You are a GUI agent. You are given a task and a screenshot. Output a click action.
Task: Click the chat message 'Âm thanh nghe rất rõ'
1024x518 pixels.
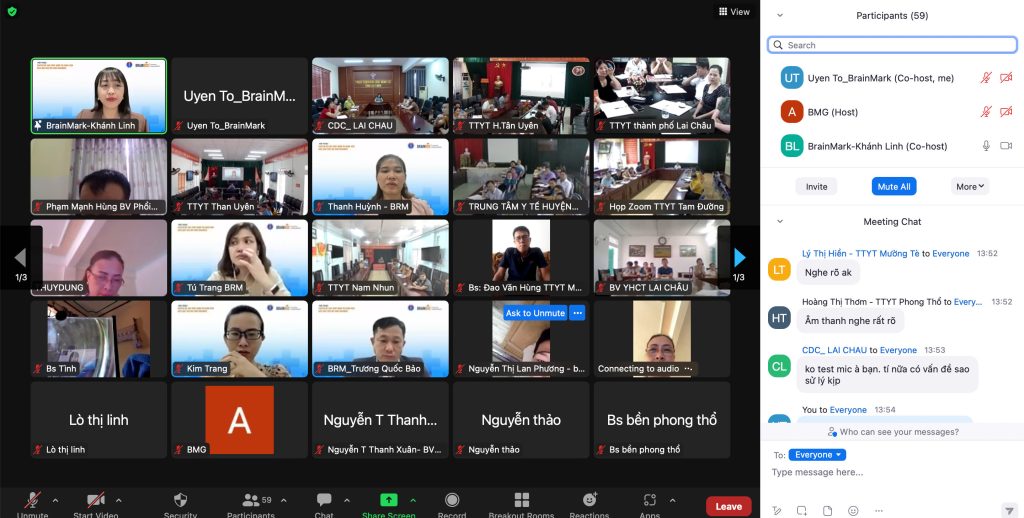click(x=850, y=321)
